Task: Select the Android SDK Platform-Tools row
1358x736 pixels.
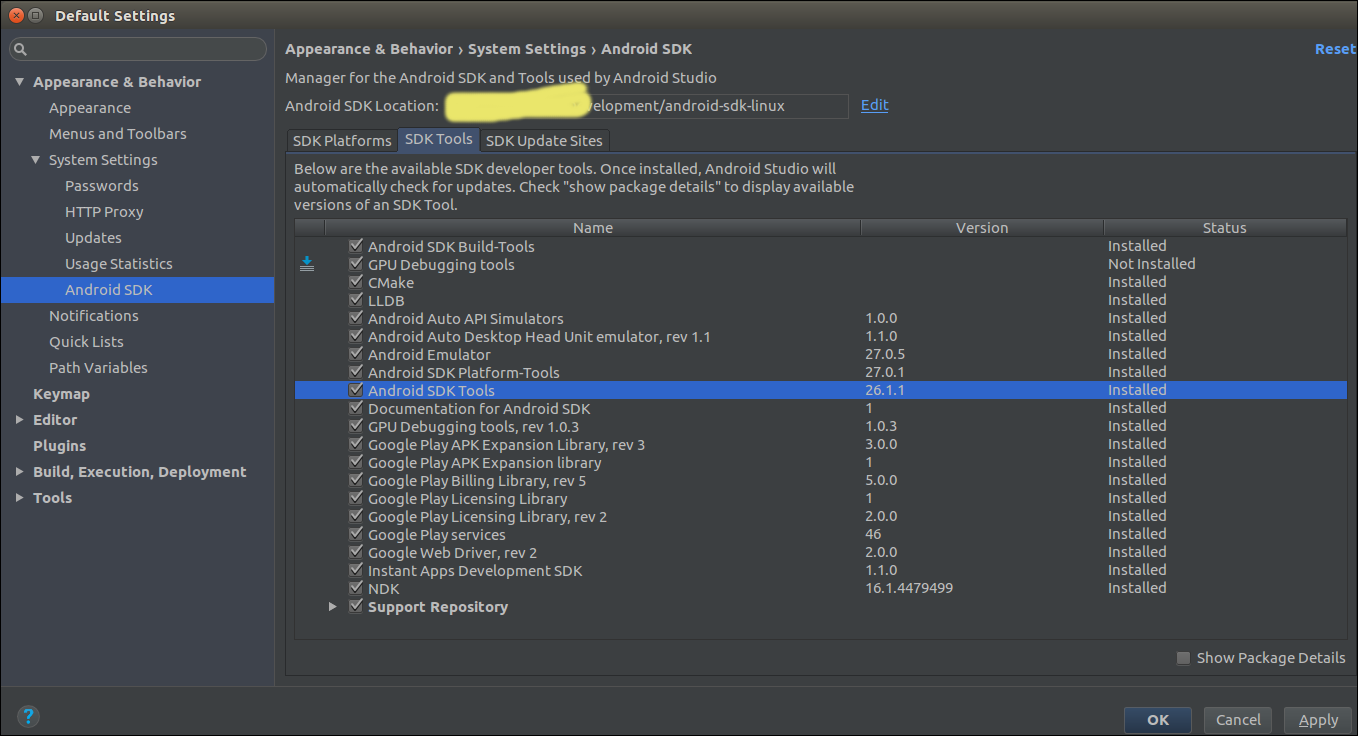Action: coord(821,372)
